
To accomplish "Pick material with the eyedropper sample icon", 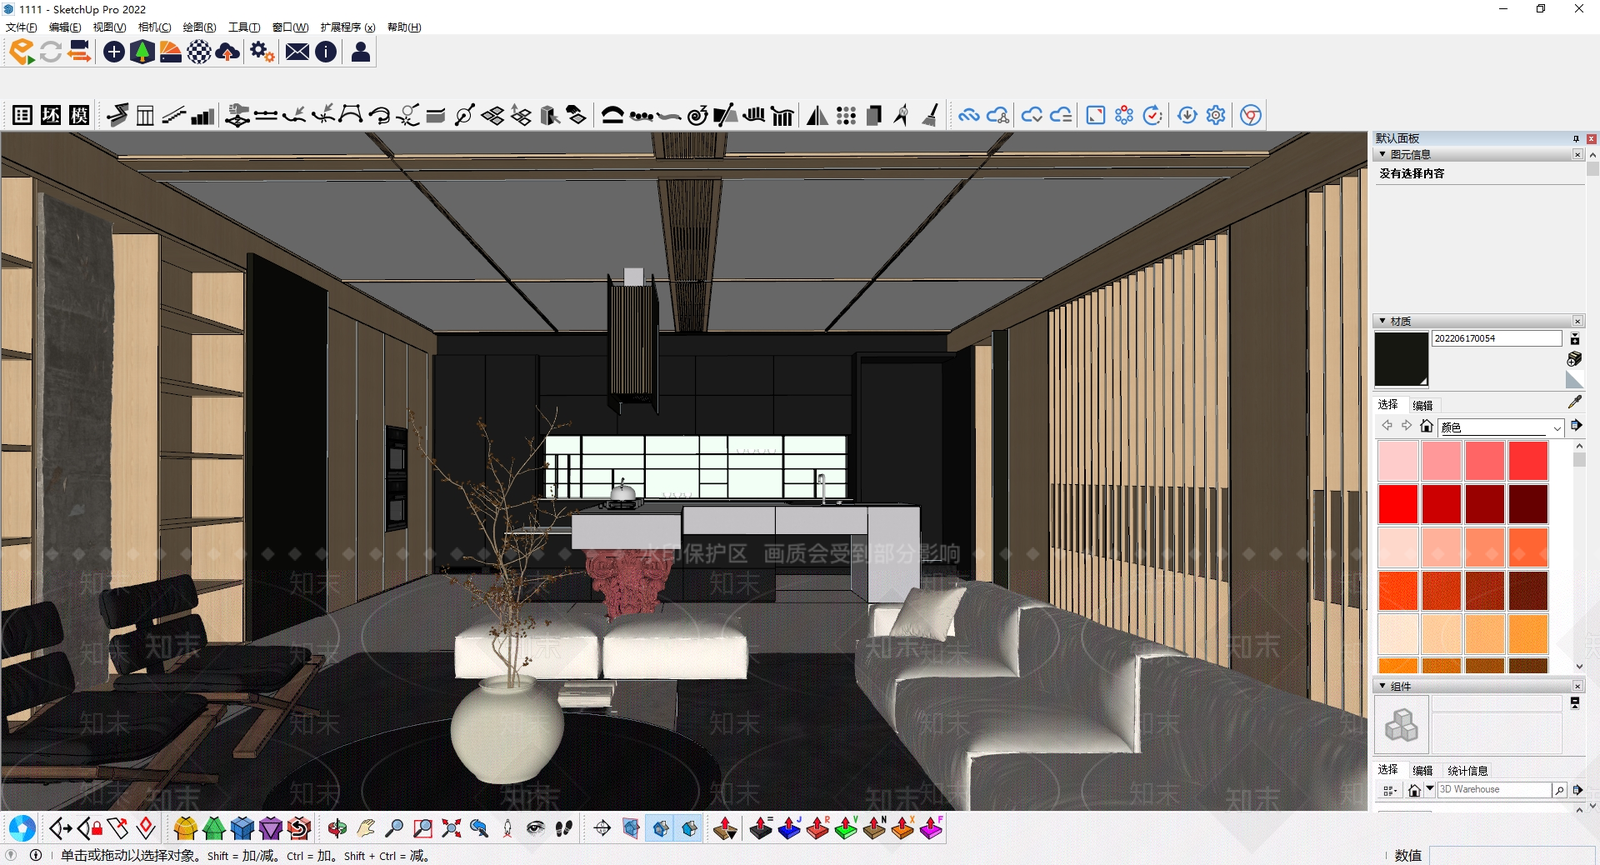I will [1575, 402].
